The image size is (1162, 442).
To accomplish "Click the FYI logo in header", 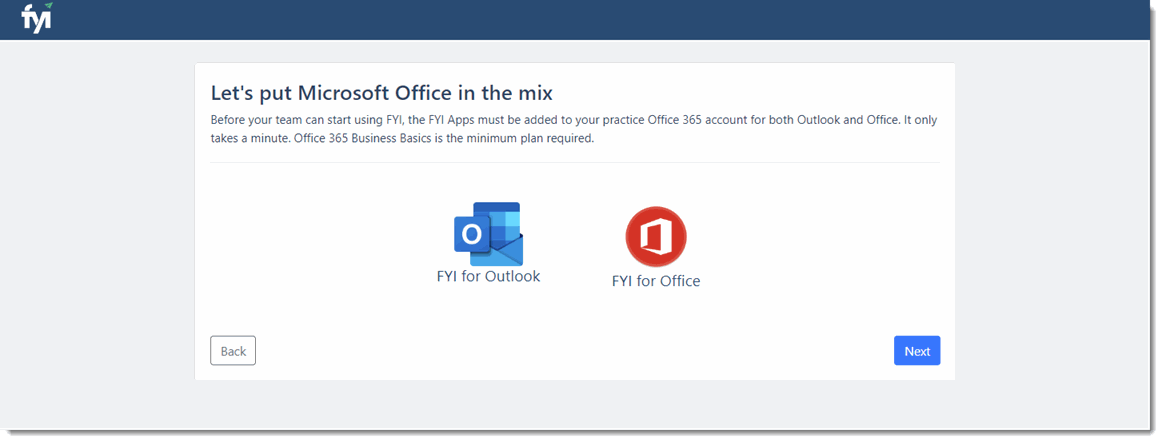I will [36, 19].
